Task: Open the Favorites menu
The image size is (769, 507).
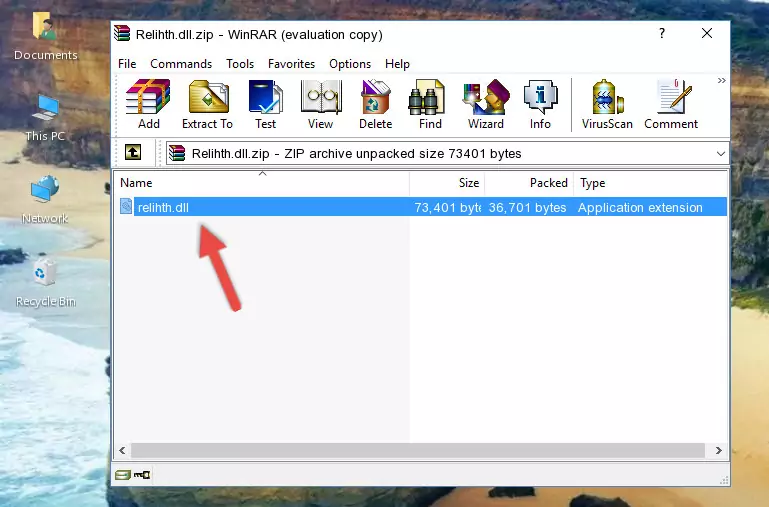Action: 291,64
